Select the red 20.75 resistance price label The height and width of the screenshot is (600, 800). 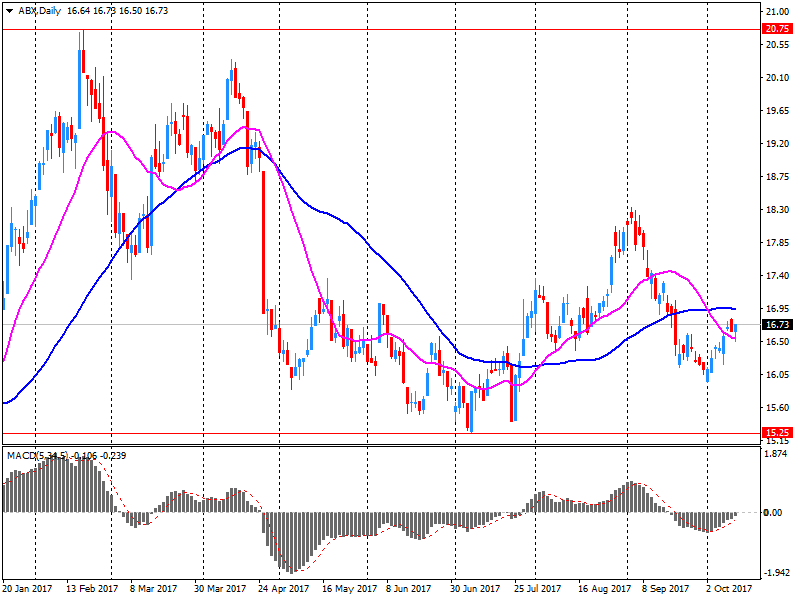coord(778,29)
